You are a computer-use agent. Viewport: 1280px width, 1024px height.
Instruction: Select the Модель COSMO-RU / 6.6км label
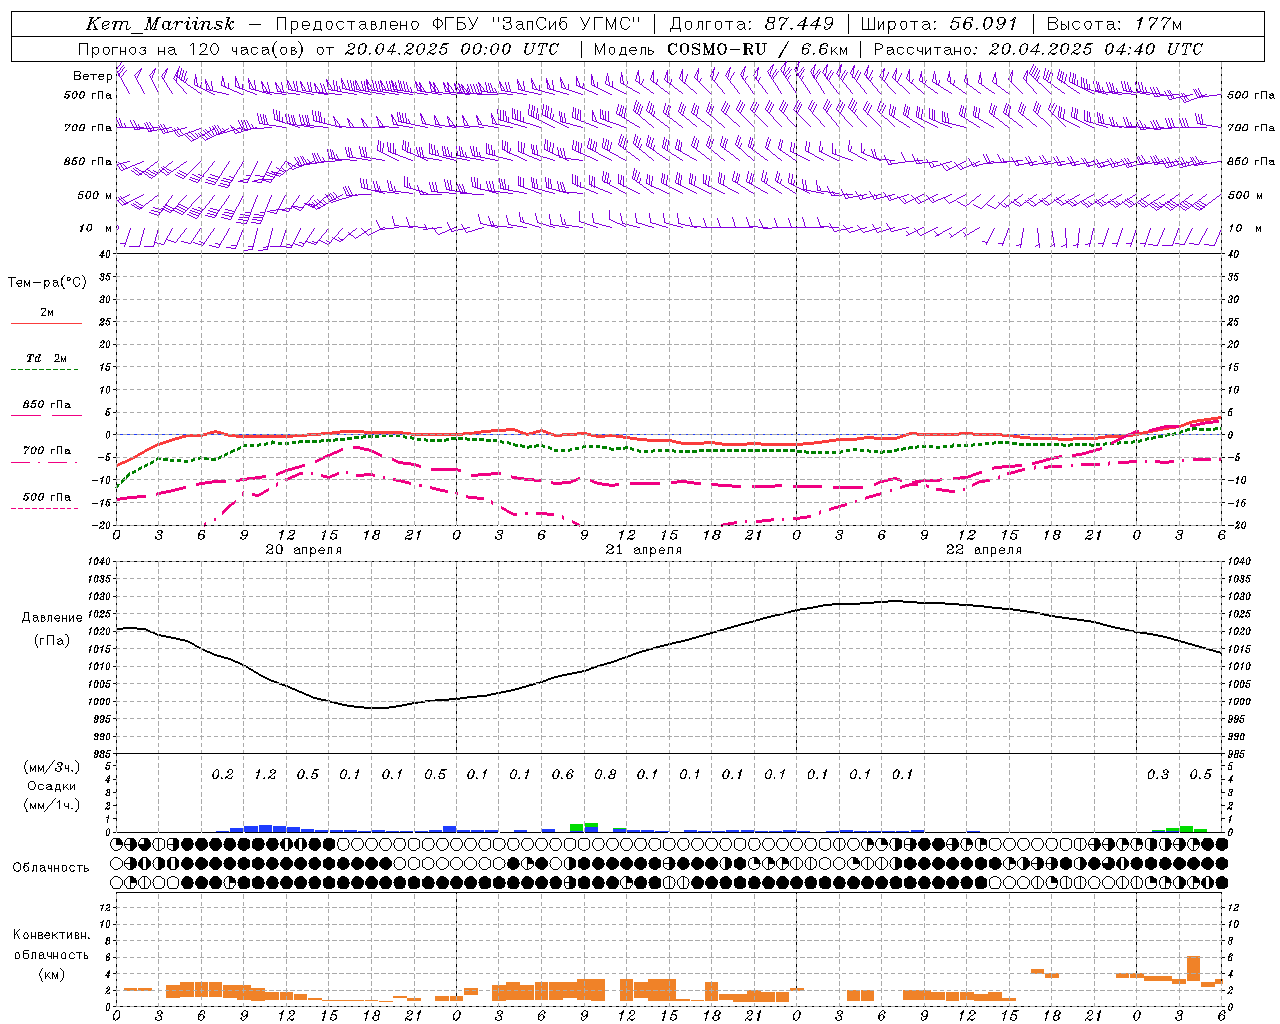[721, 49]
